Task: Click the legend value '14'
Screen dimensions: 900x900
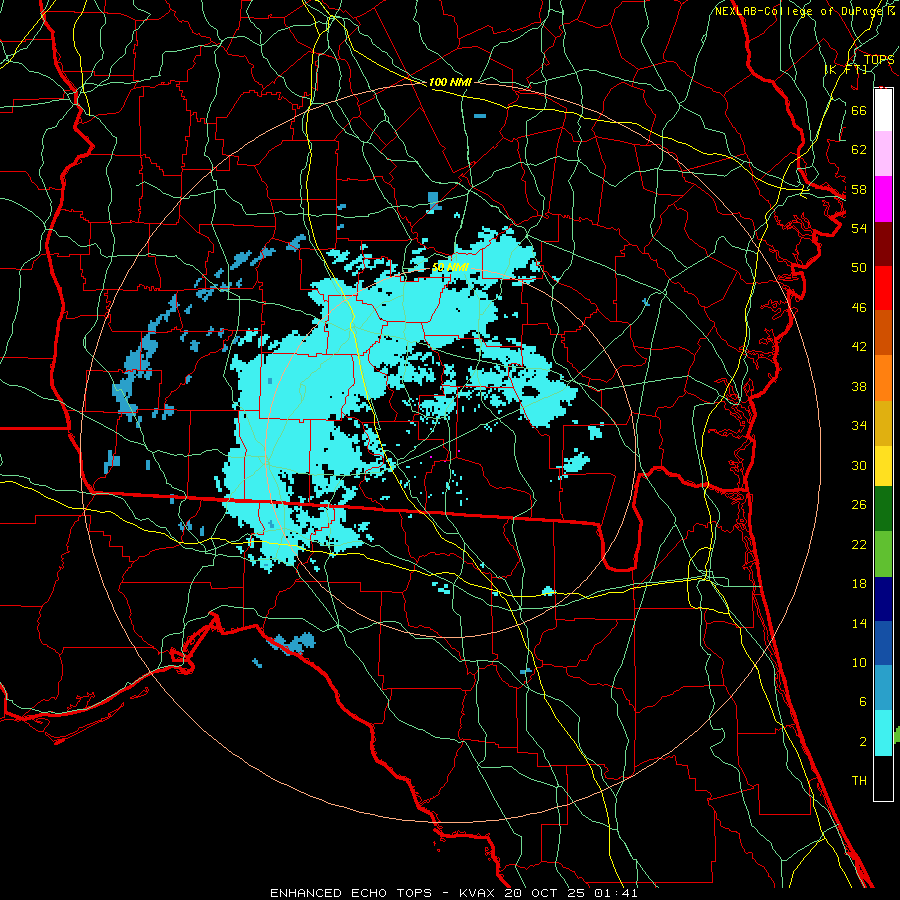Action: pos(859,623)
